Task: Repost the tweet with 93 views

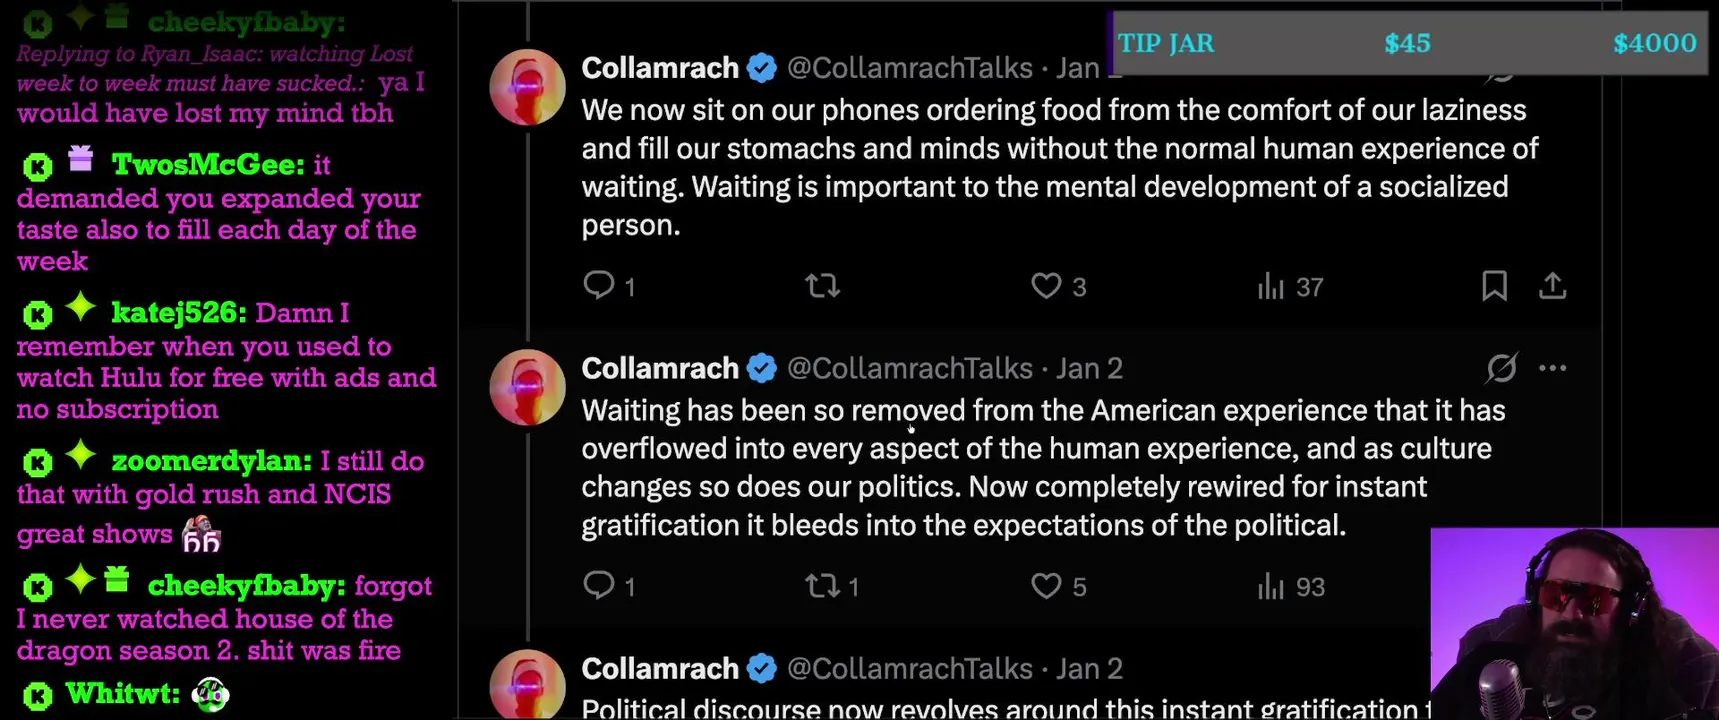Action: pos(822,586)
